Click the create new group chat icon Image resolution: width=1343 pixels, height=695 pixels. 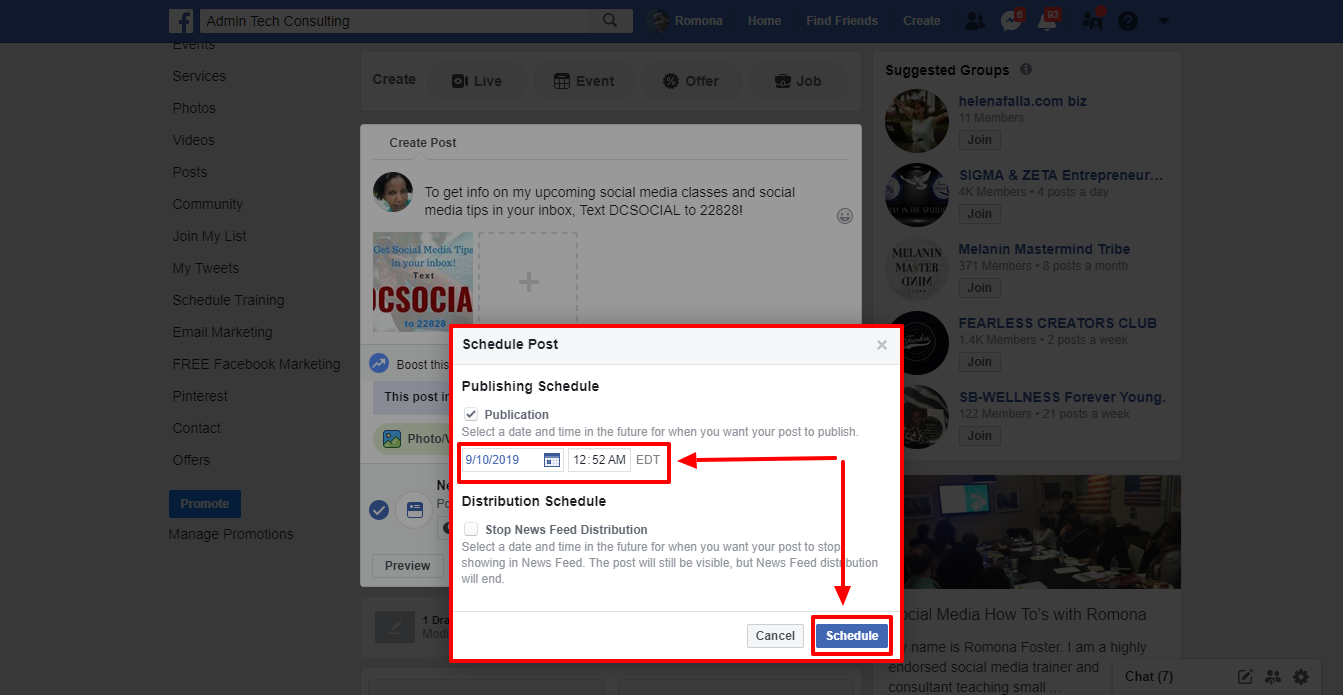click(1273, 677)
